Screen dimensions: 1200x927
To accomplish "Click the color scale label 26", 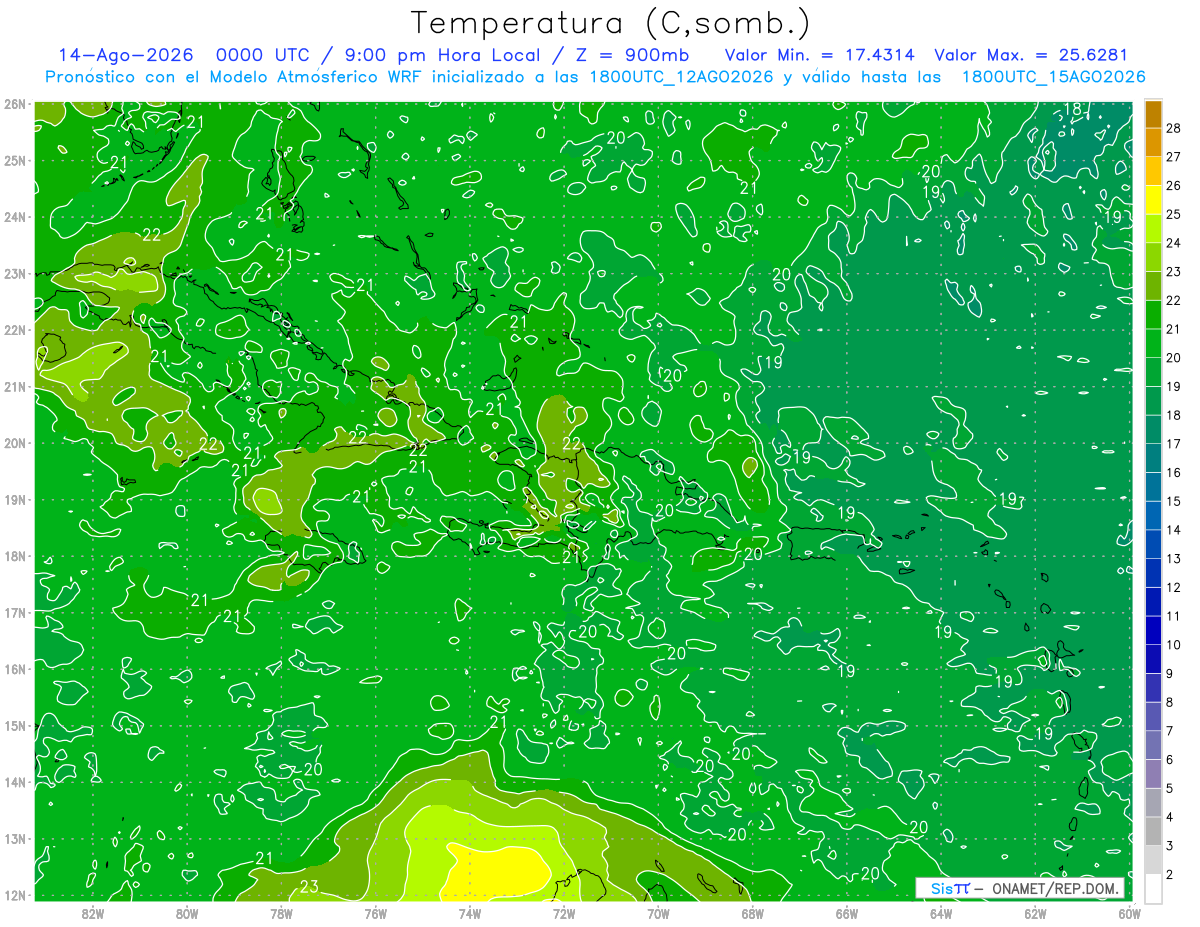I will [x=1173, y=186].
